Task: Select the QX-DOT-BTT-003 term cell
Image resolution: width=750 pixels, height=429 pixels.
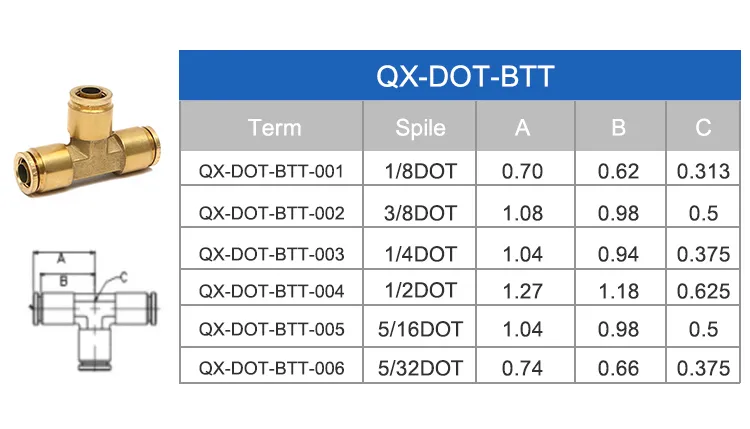Action: coord(272,253)
